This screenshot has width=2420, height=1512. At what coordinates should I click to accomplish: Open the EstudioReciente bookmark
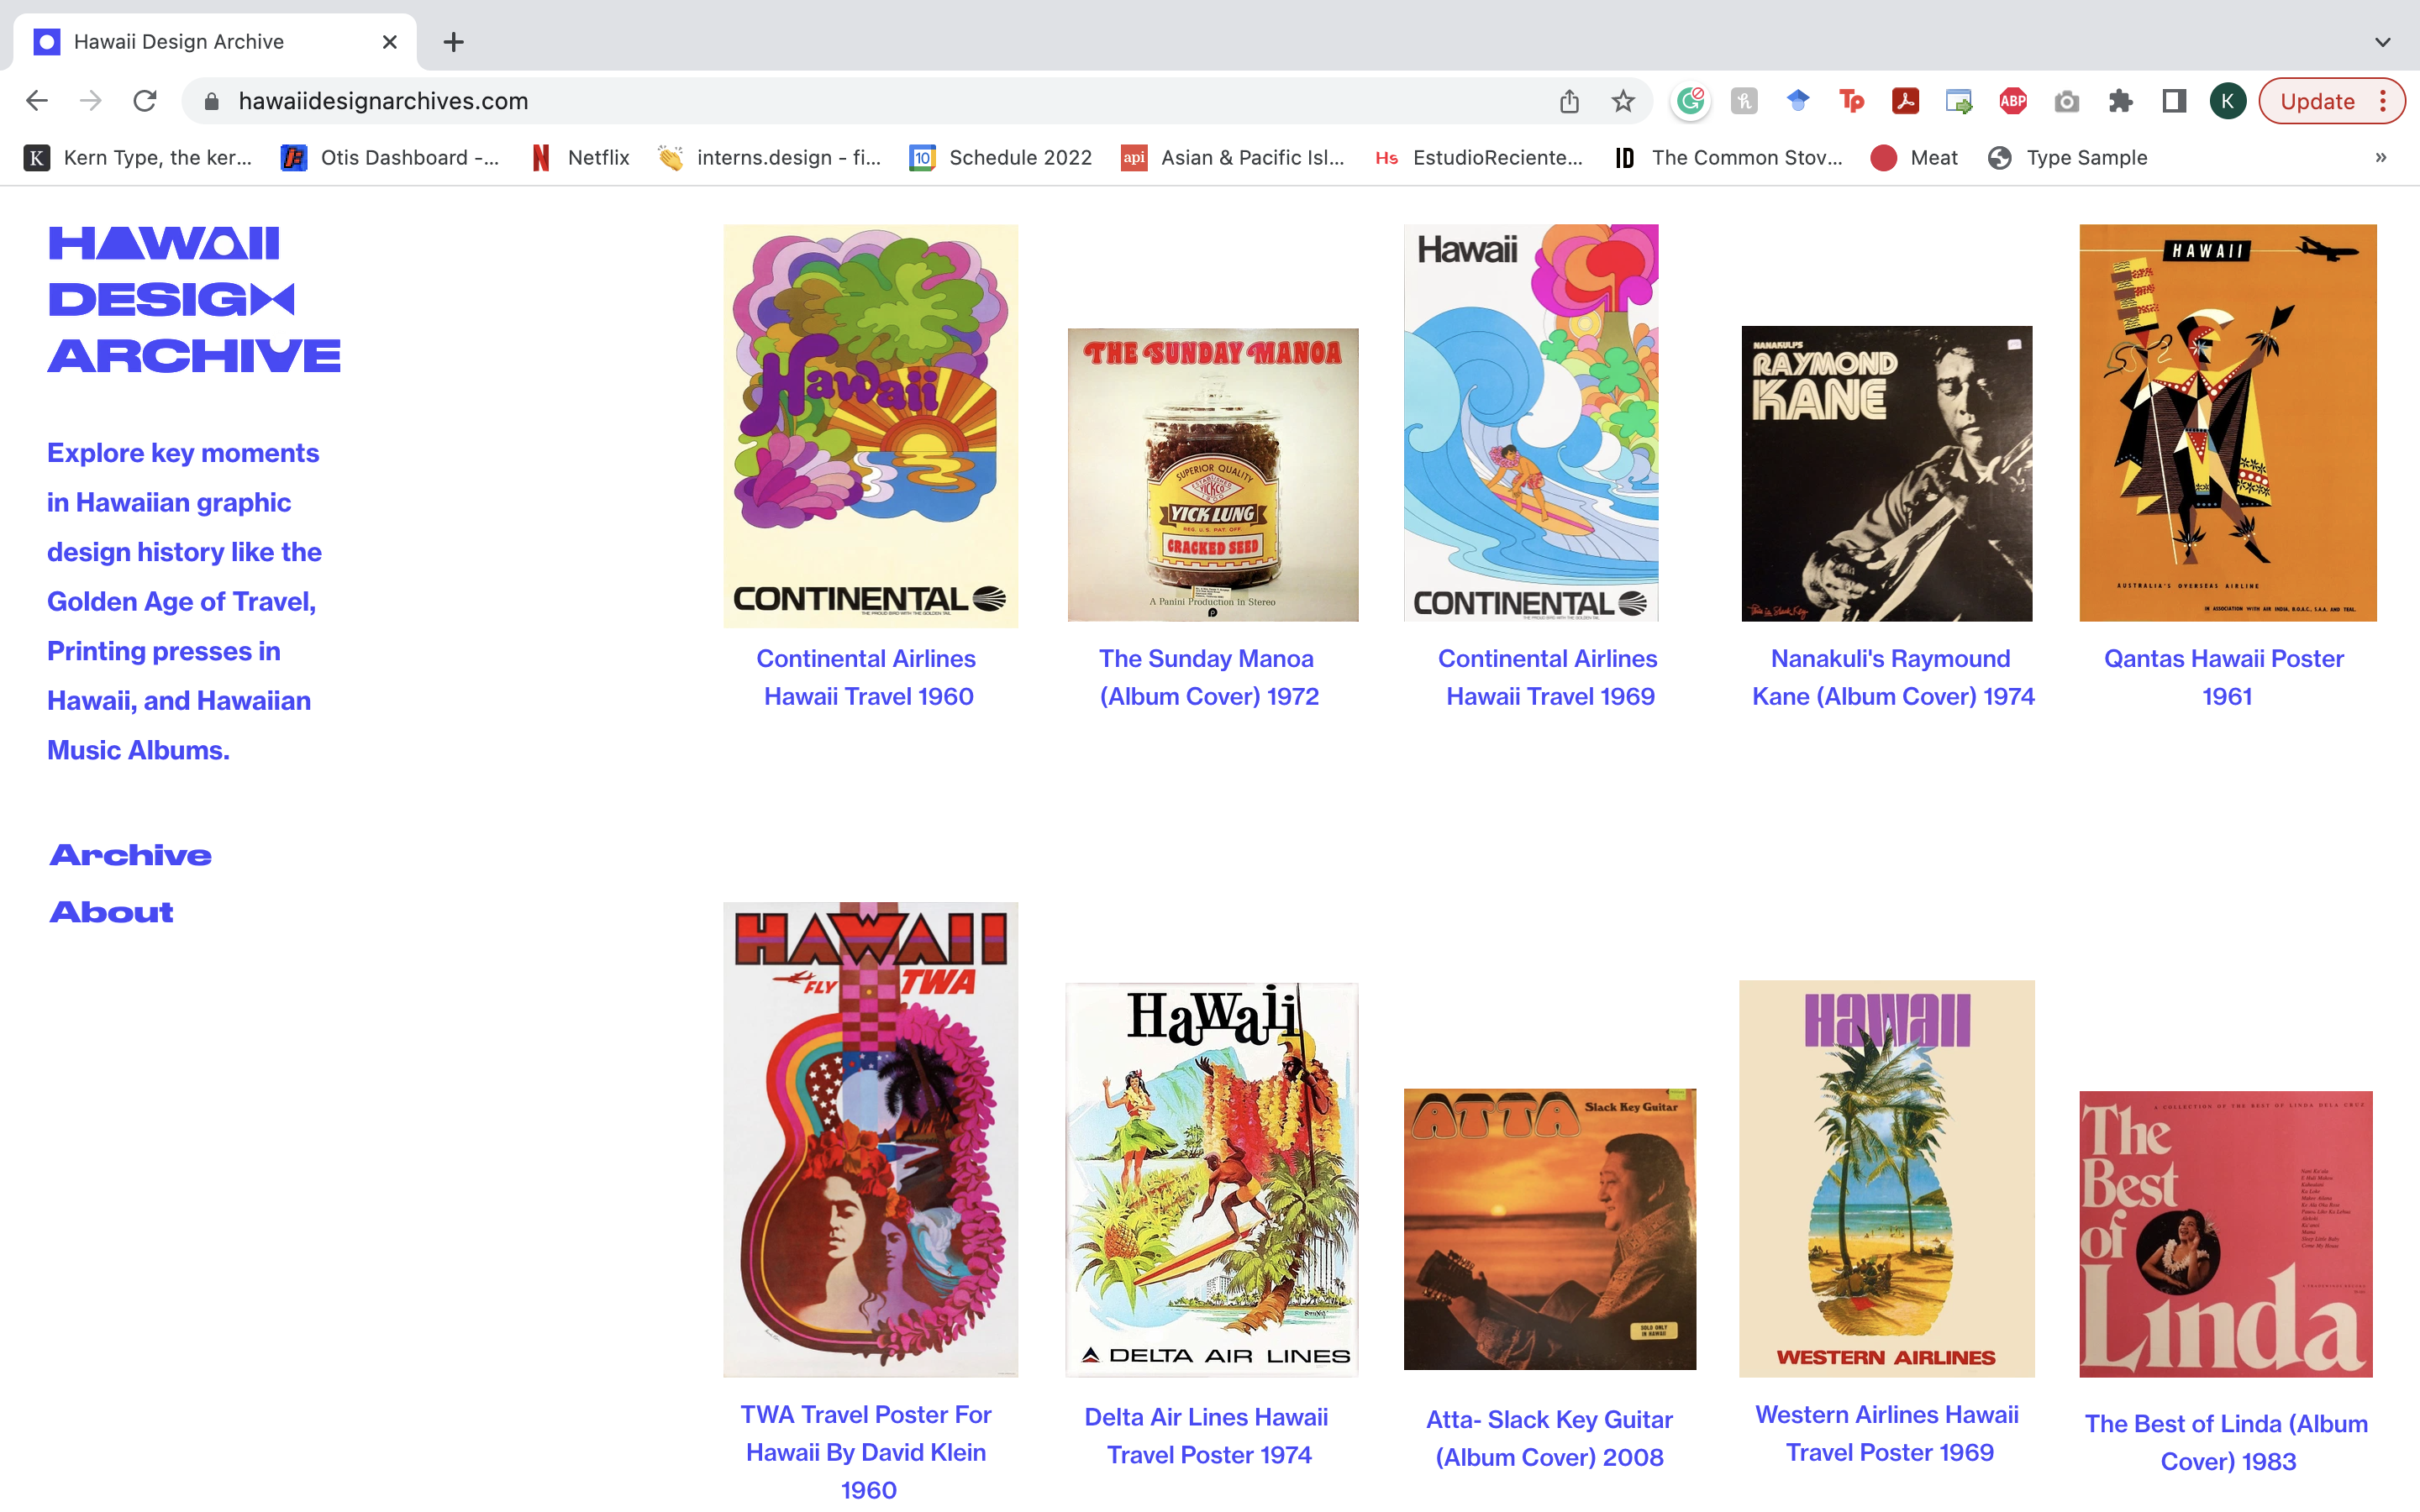[1479, 157]
